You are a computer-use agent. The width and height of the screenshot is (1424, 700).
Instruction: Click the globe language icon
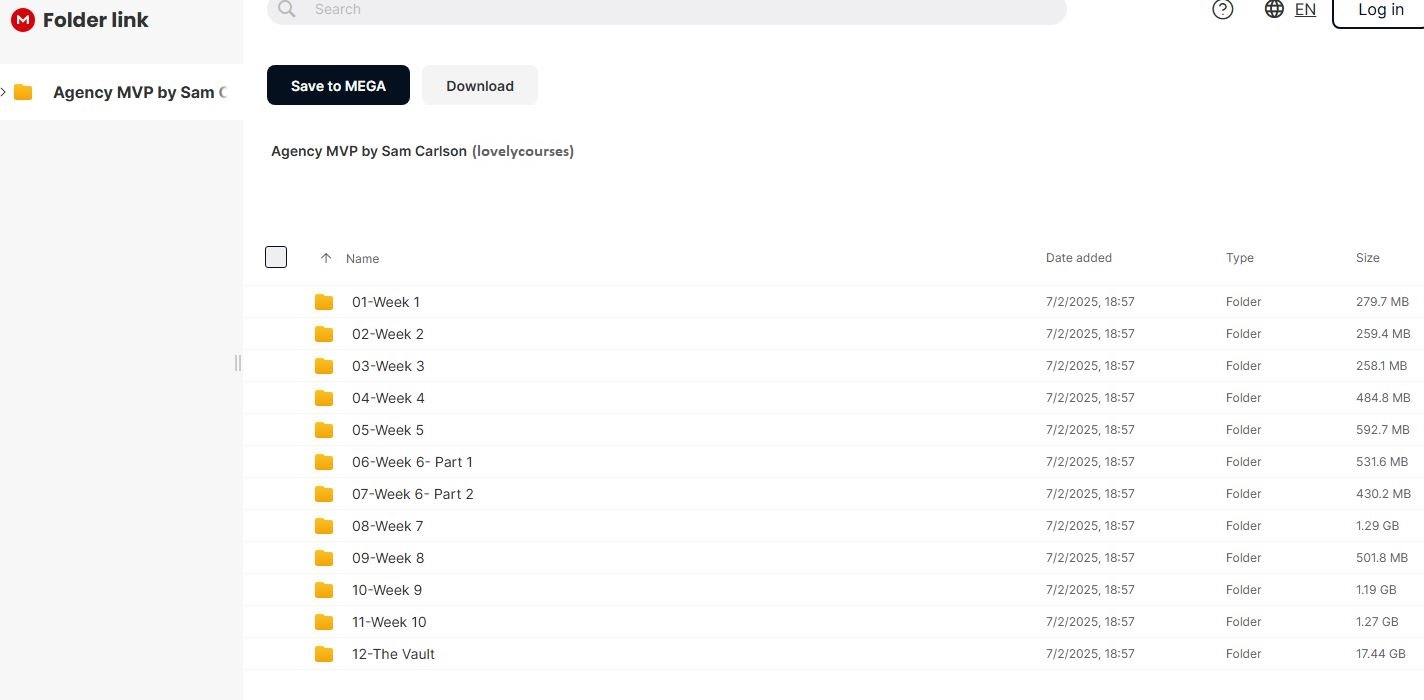click(1274, 9)
